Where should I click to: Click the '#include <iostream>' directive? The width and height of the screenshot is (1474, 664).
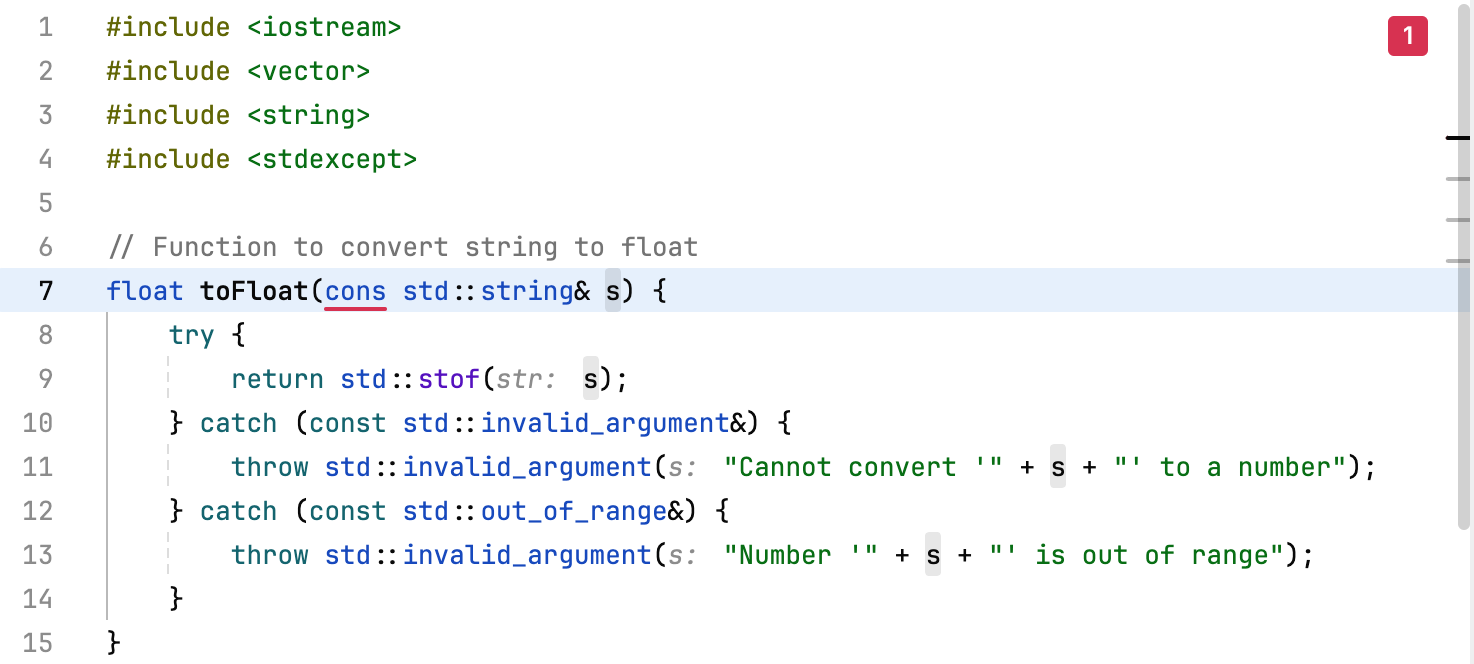(x=252, y=27)
